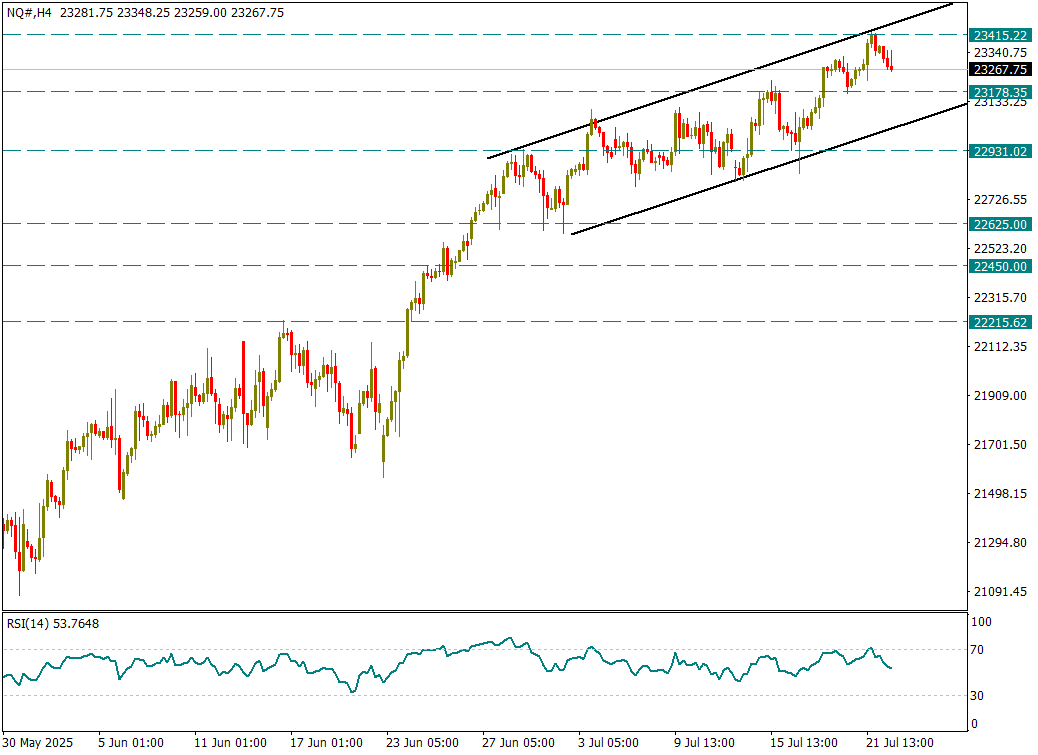Click the 30 May 2025 date label

[38, 742]
